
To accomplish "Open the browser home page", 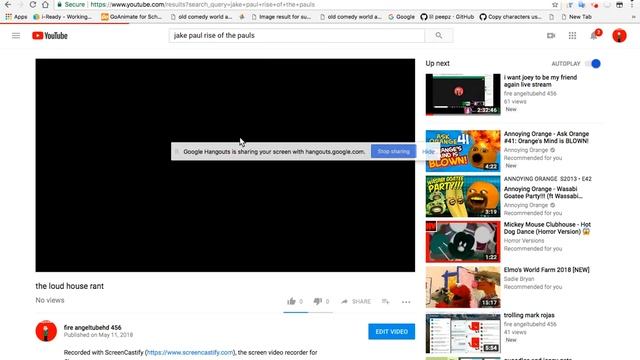I will (x=45, y=5).
